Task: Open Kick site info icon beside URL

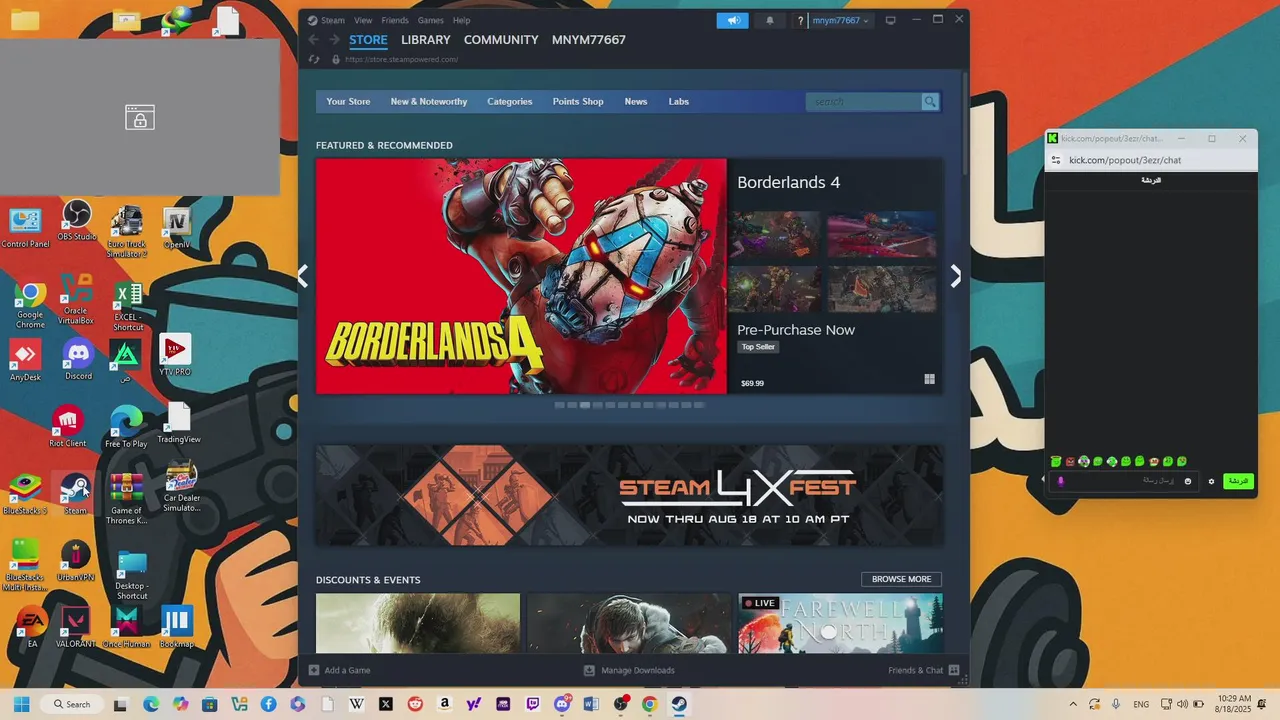Action: (x=1056, y=160)
